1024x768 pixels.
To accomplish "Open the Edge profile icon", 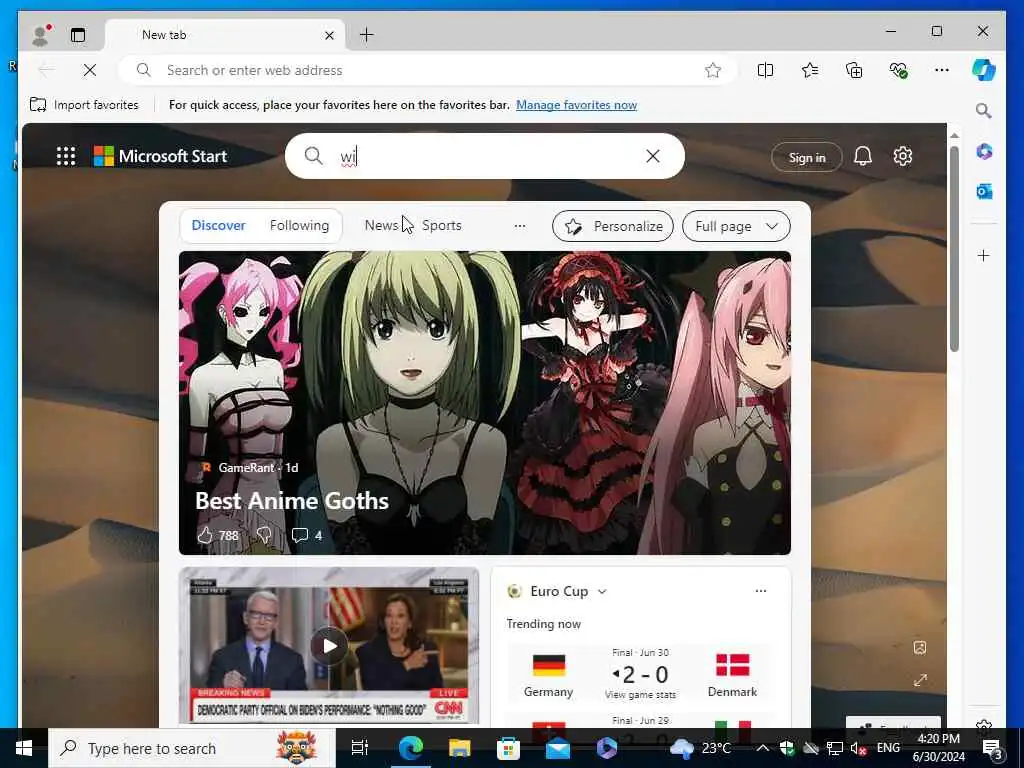I will pos(41,35).
